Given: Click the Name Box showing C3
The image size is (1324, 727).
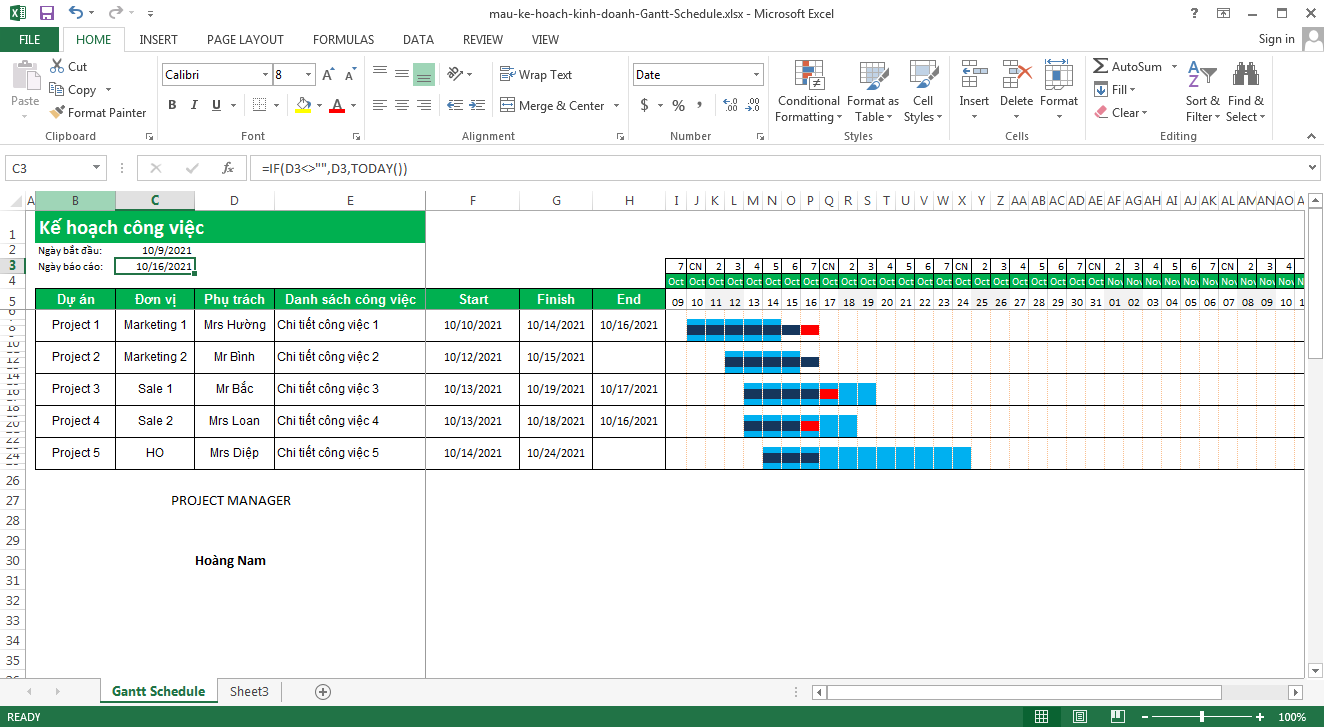Looking at the screenshot, I should pyautogui.click(x=55, y=168).
